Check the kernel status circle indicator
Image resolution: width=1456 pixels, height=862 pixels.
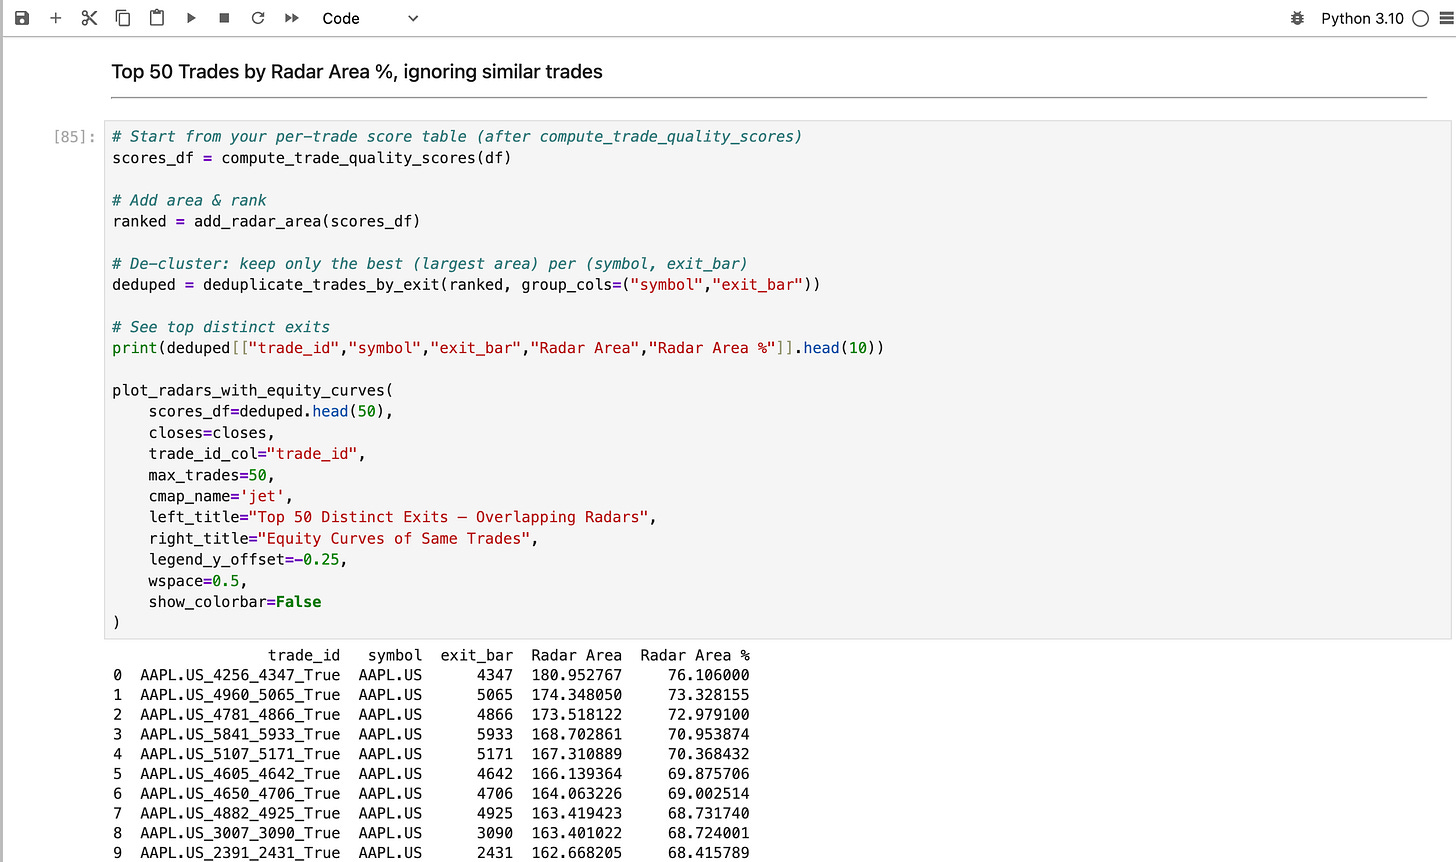click(1420, 18)
